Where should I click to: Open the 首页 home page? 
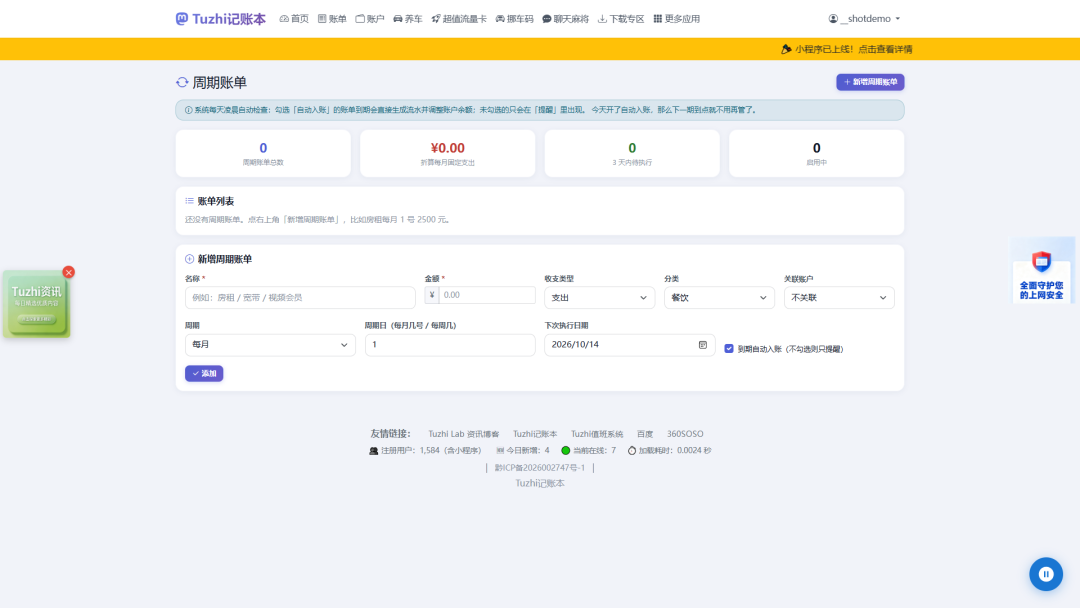point(294,19)
